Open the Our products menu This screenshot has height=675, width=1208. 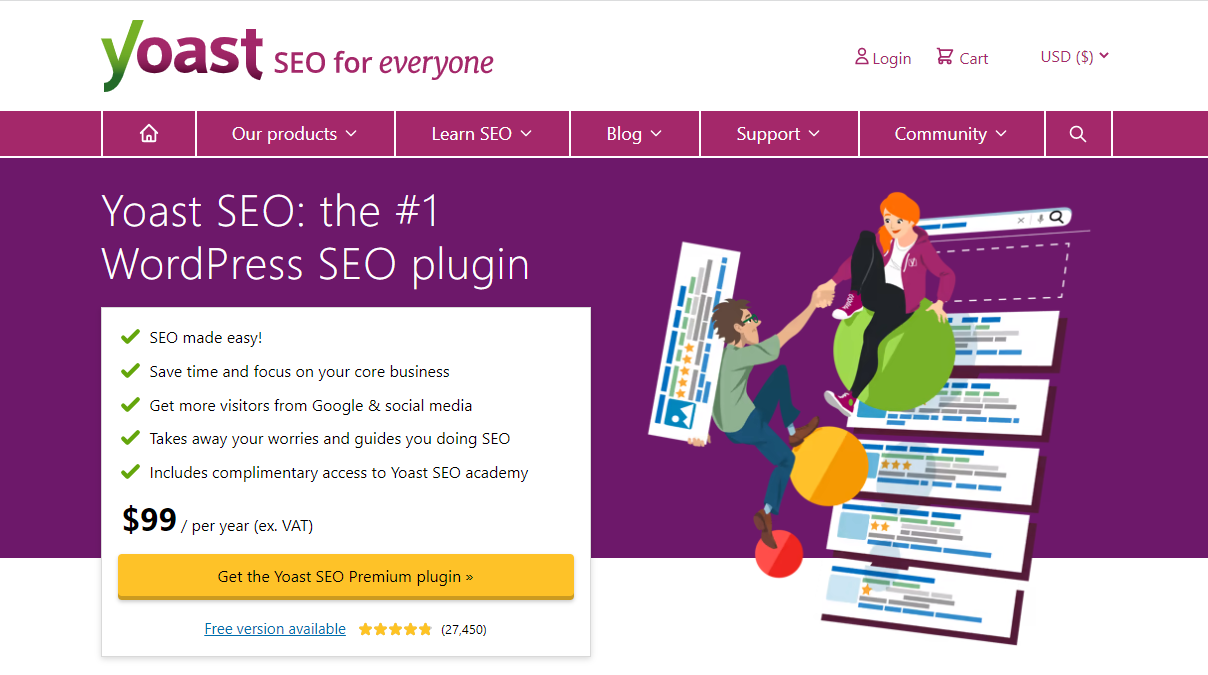point(296,134)
